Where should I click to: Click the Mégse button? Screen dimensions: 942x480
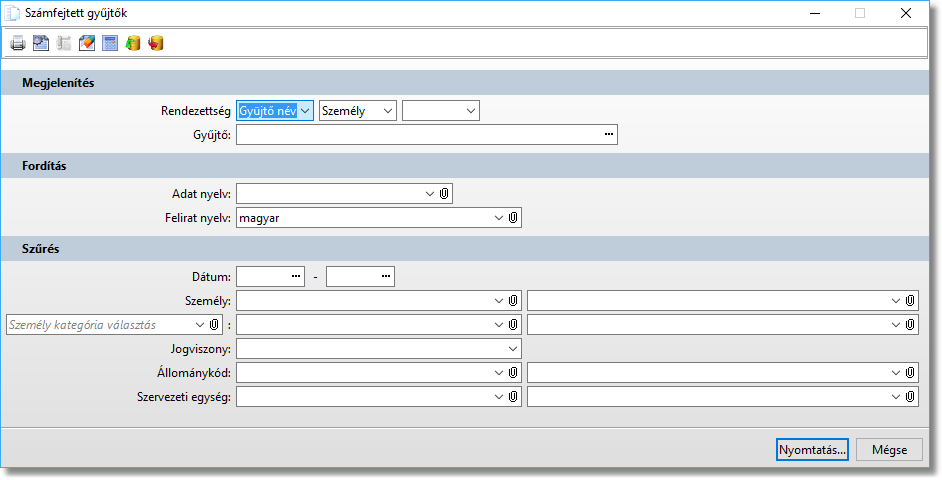click(888, 450)
